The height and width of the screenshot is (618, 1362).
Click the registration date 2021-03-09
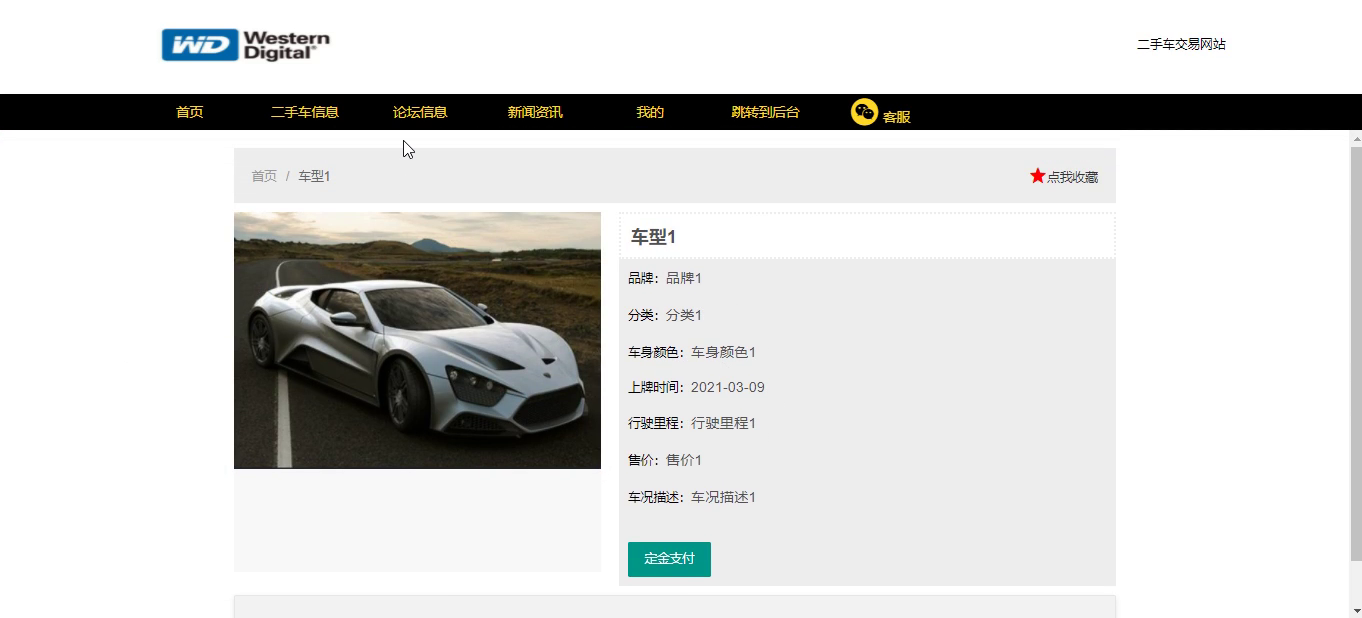[x=728, y=387]
